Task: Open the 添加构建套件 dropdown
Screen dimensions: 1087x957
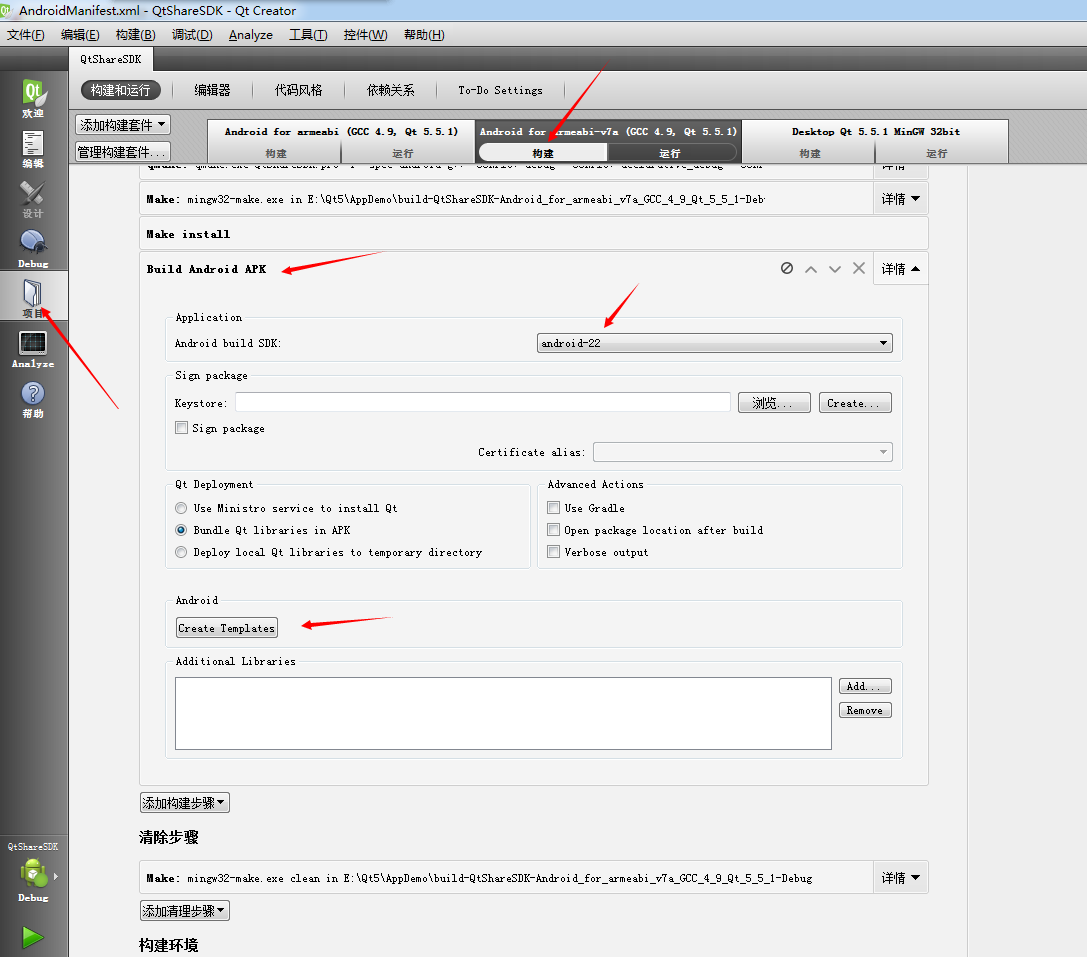Action: 123,125
